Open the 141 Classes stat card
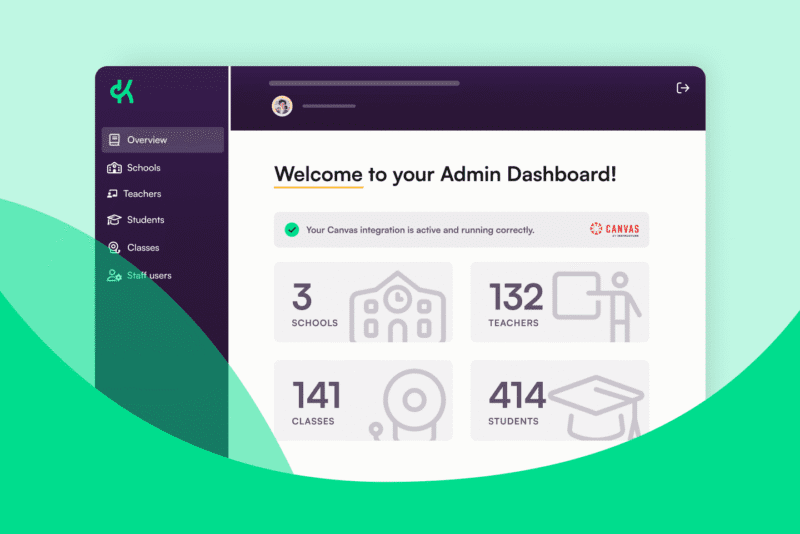 tap(363, 400)
